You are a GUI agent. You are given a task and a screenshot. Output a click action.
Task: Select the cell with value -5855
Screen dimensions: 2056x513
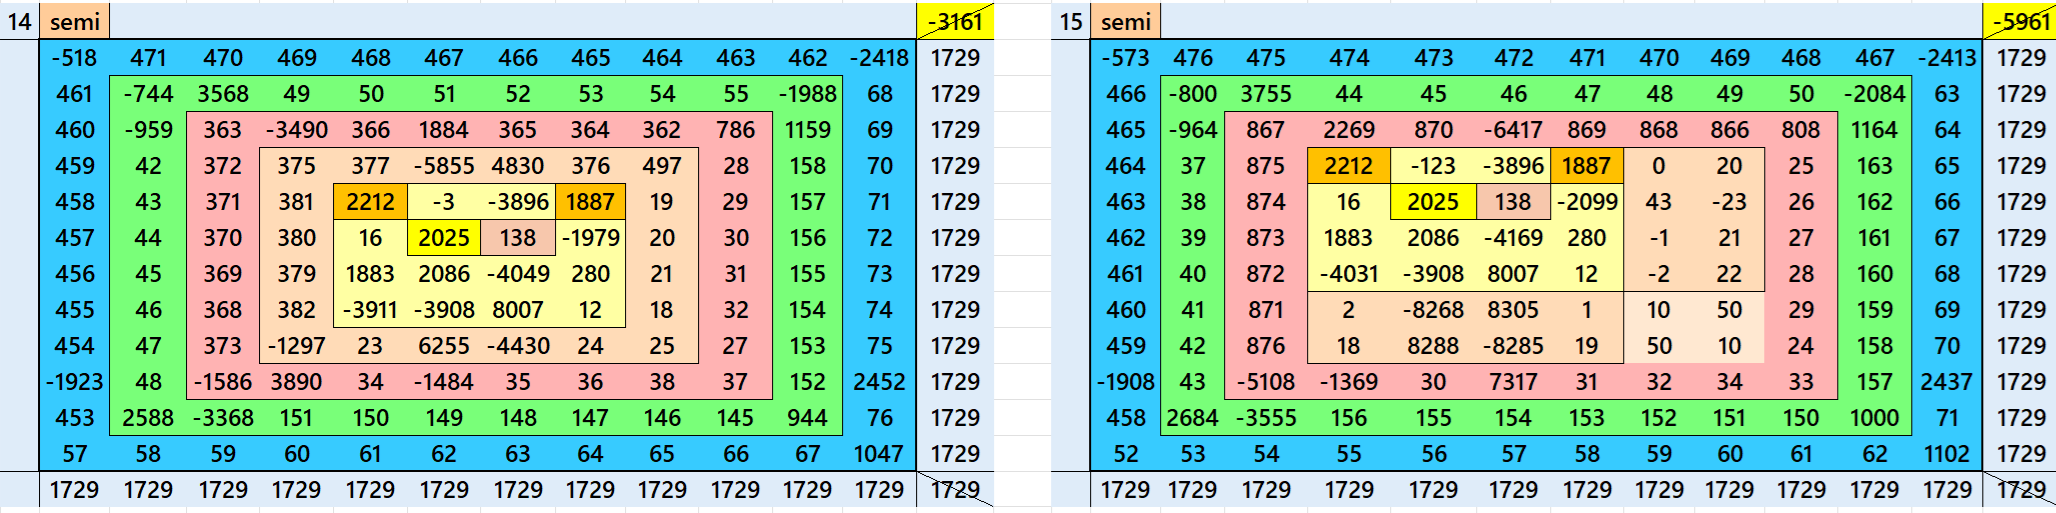click(x=443, y=166)
